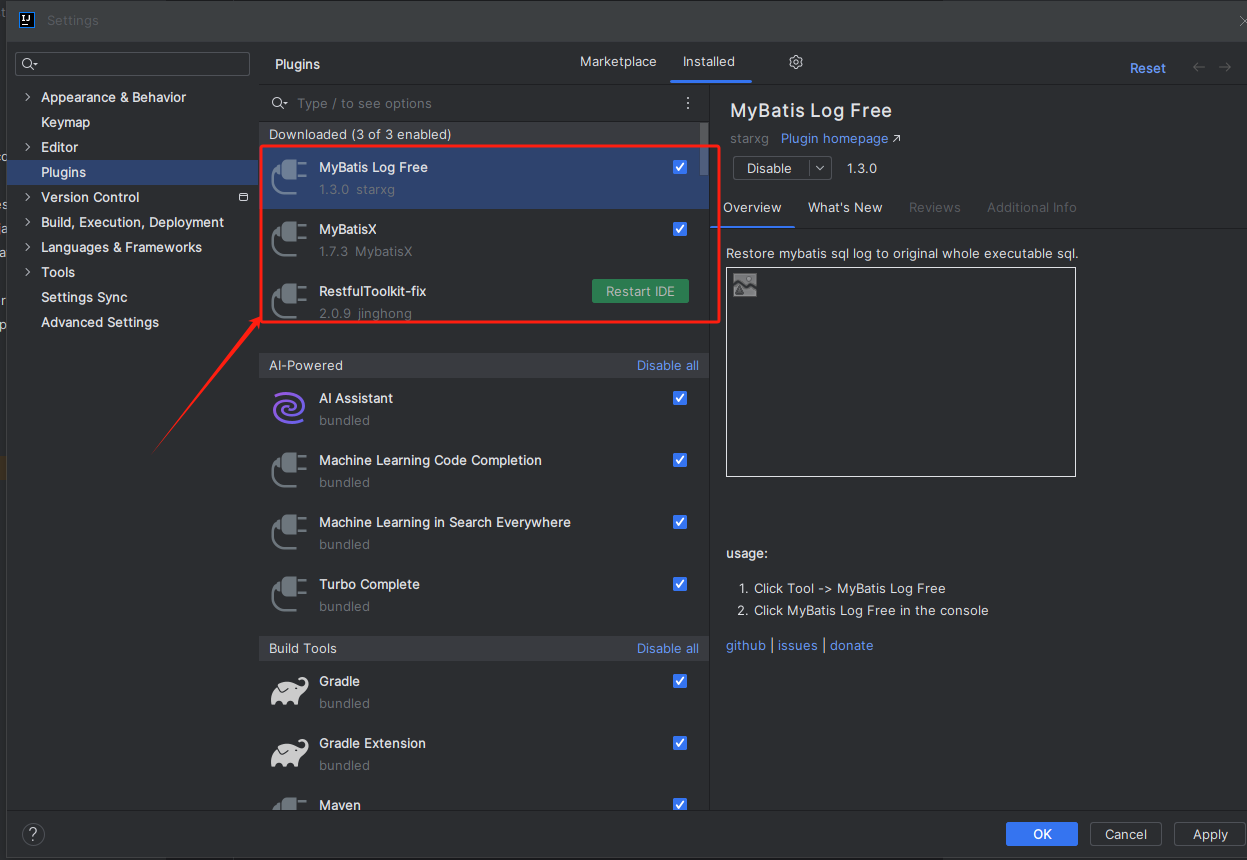
Task: Switch to the Marketplace tab
Action: click(618, 62)
